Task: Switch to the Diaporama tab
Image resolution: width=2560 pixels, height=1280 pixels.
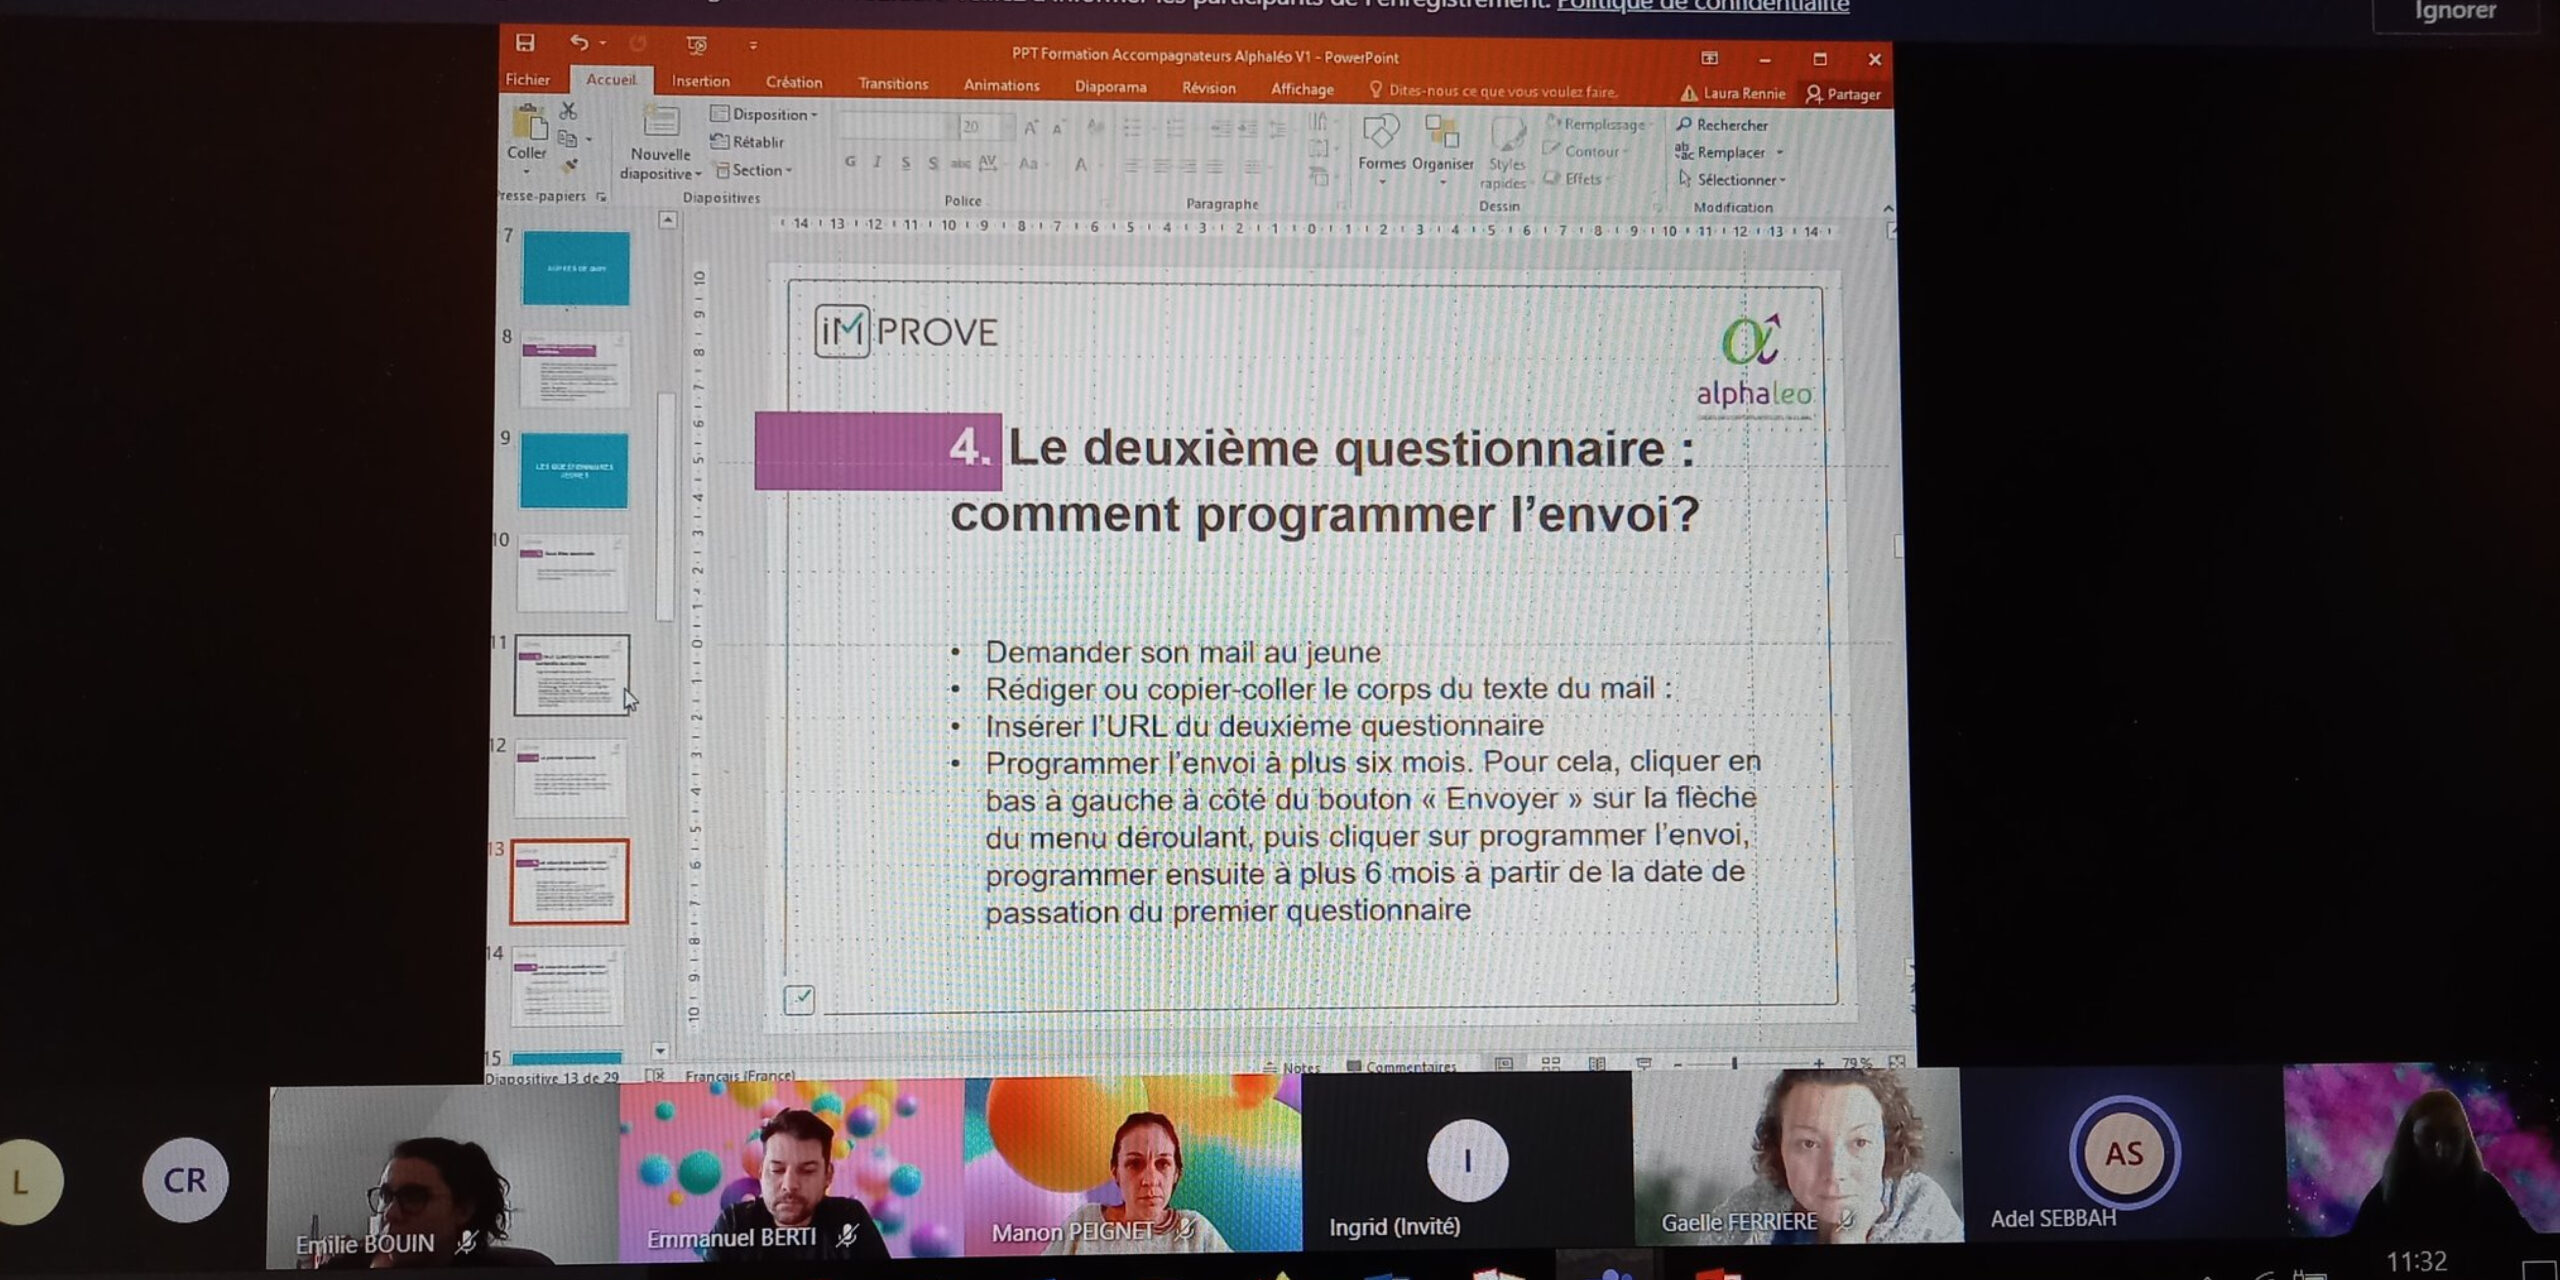Action: pos(1110,87)
